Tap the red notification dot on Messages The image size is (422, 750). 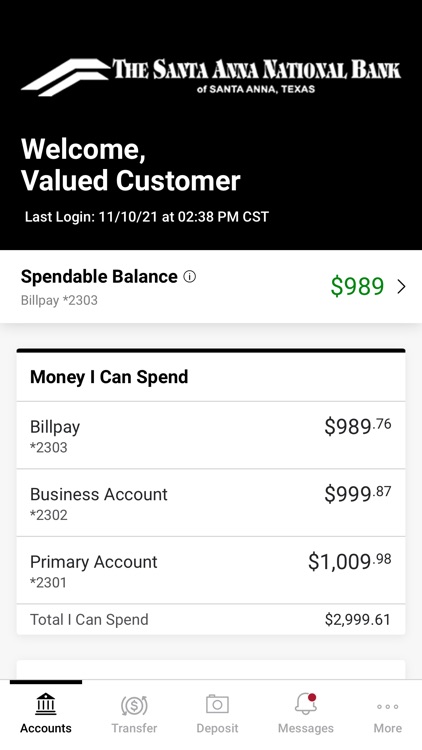click(312, 697)
